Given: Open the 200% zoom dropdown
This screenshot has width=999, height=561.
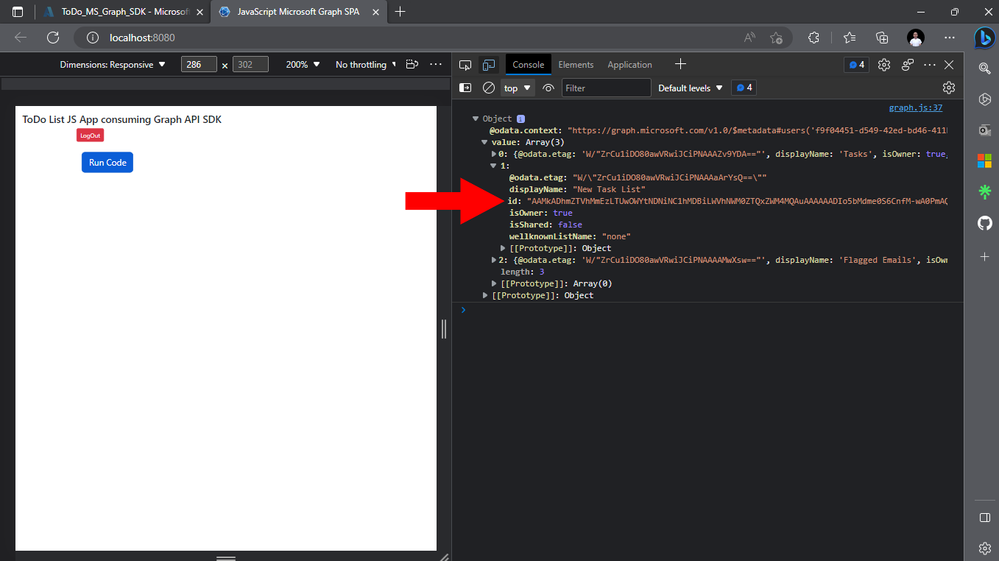Looking at the screenshot, I should [303, 64].
